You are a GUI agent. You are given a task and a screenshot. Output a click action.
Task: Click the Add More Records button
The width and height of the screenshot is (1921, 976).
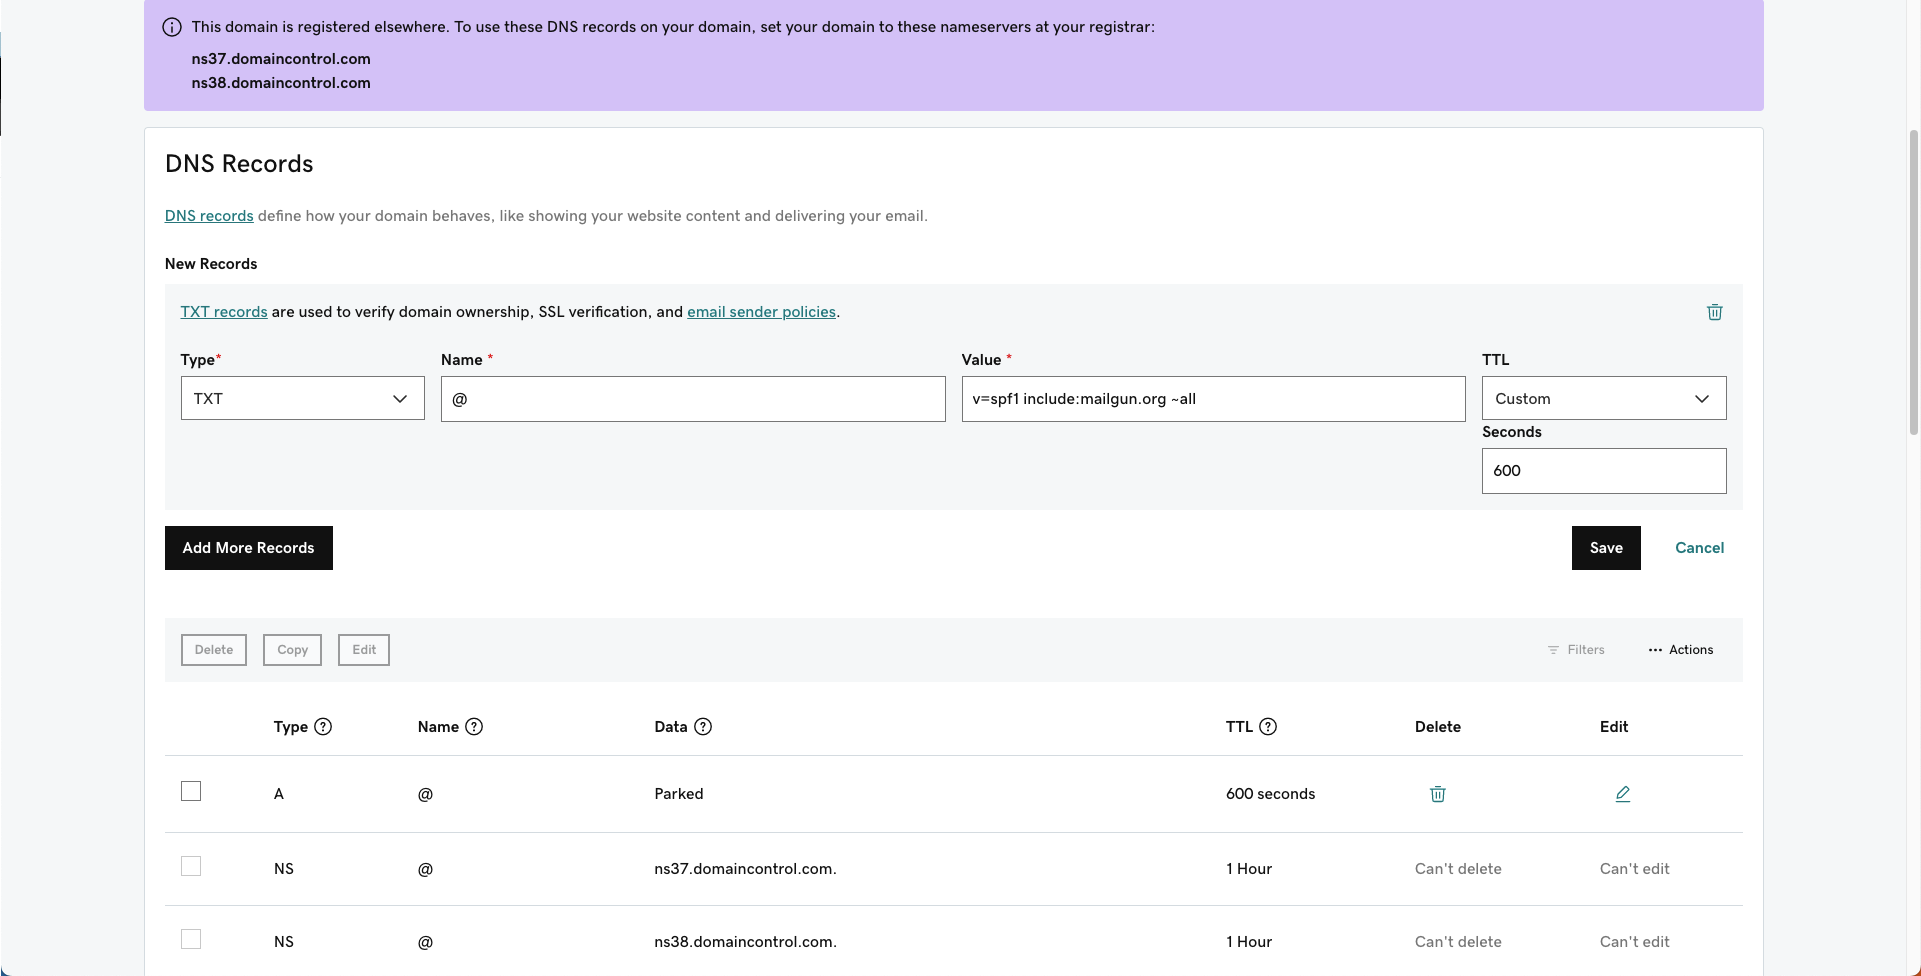click(248, 548)
